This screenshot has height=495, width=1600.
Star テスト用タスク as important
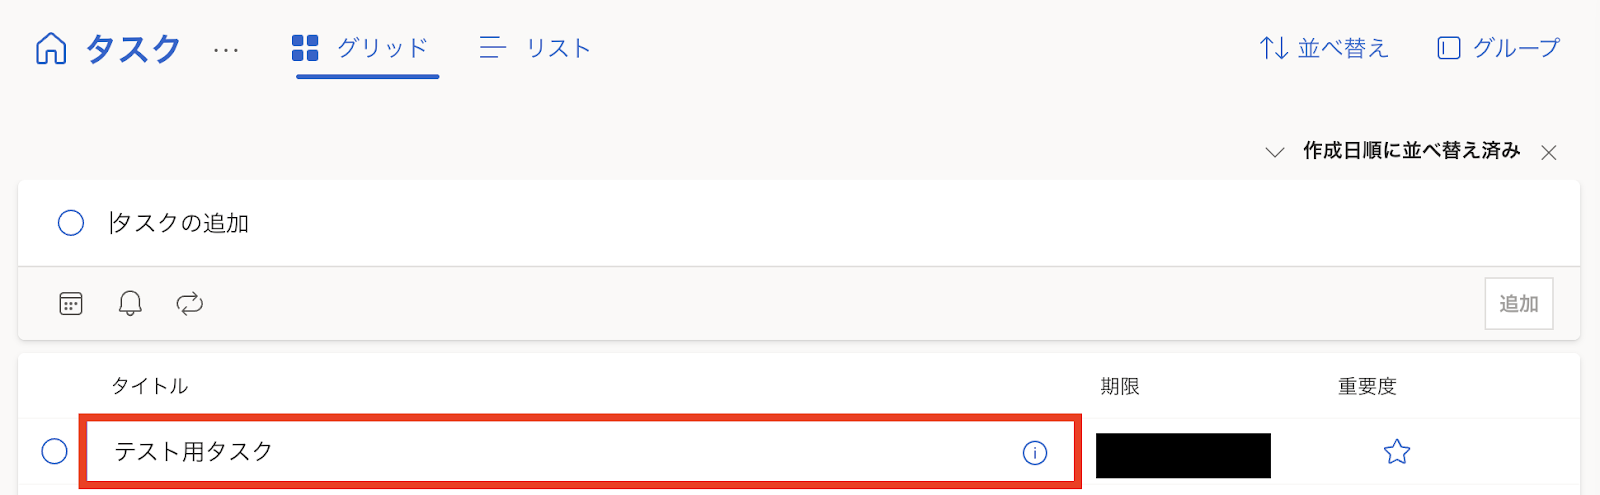(x=1396, y=452)
